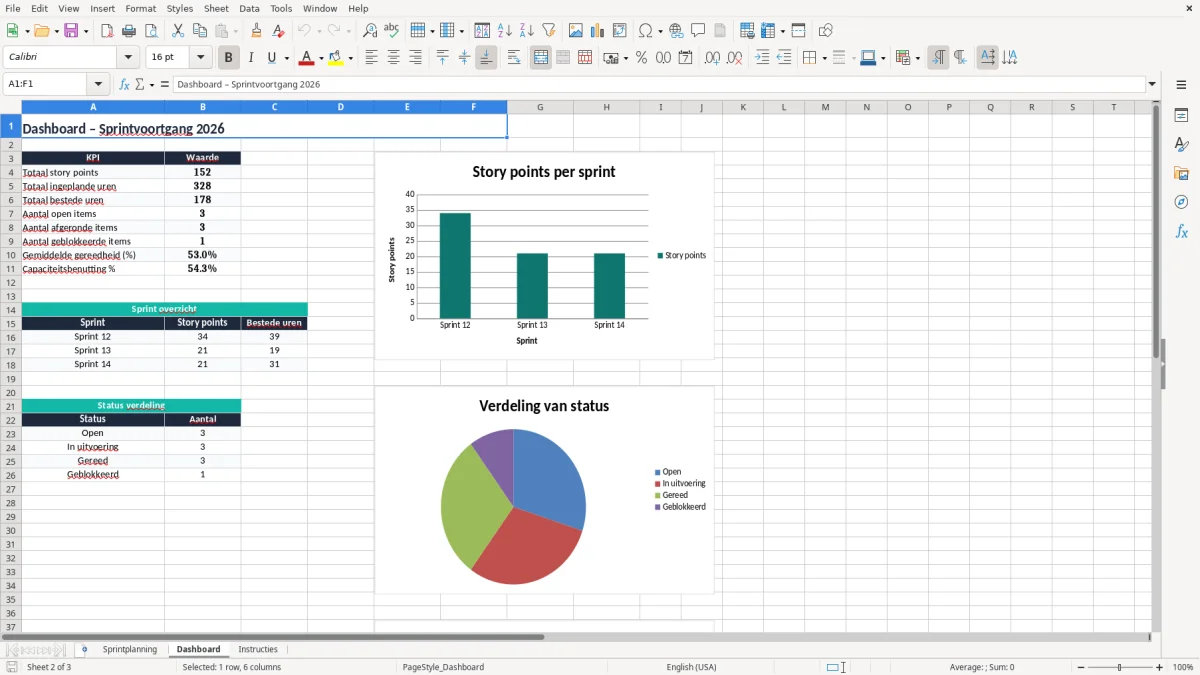Open the font color dropdown arrow
Screen dimensions: 1200x675
coord(321,58)
